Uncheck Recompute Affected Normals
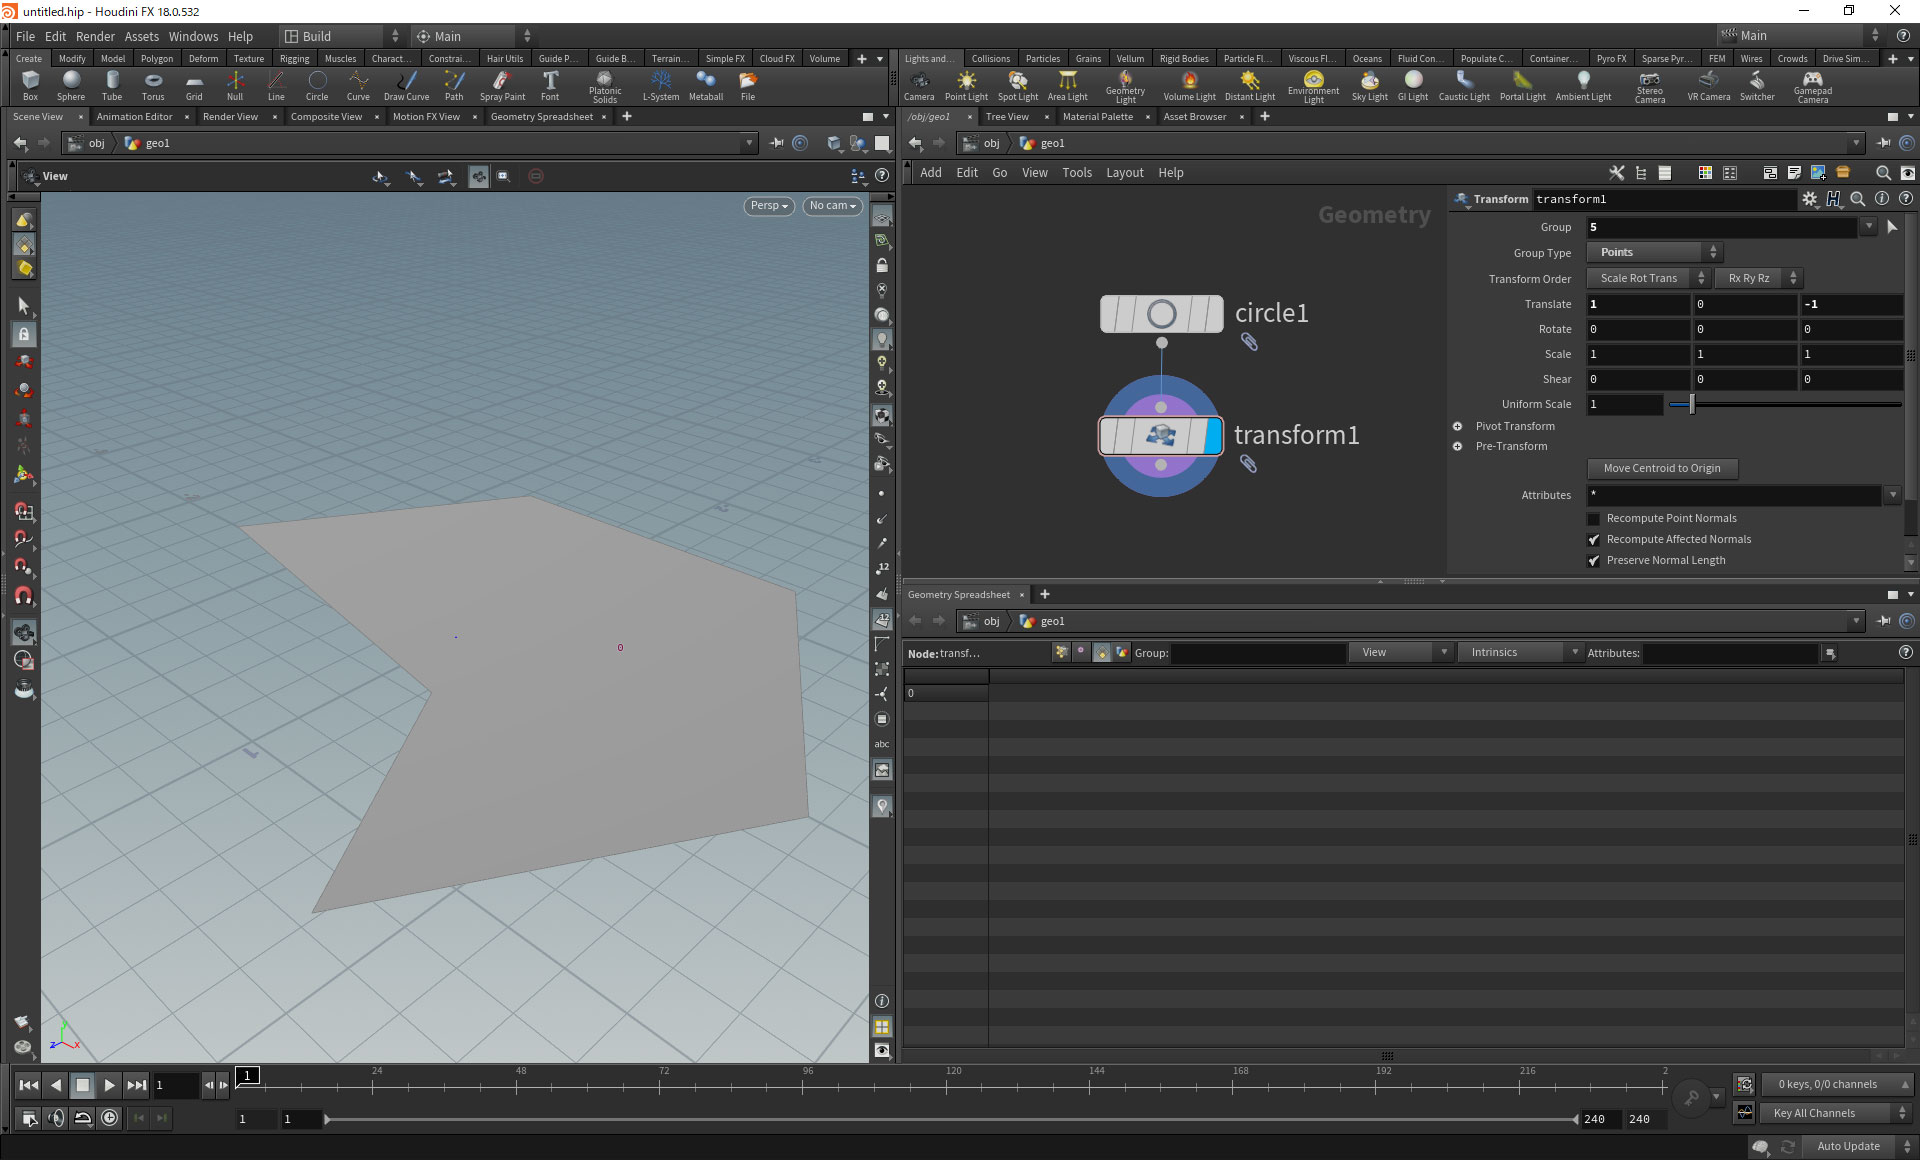1920x1160 pixels. point(1594,540)
